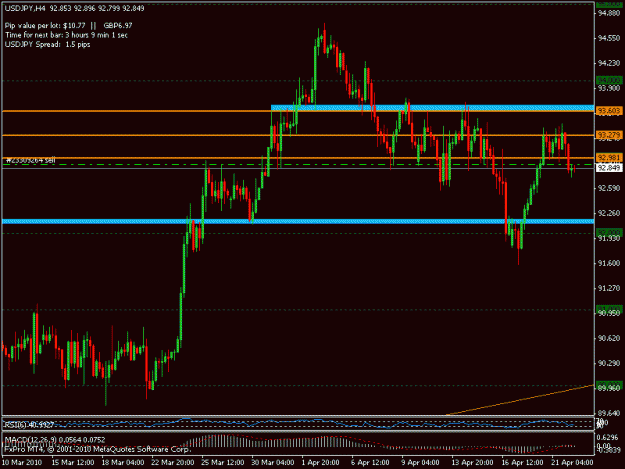Image resolution: width=625 pixels, height=469 pixels.
Task: Click the 92.260 price scale value
Action: [609, 213]
